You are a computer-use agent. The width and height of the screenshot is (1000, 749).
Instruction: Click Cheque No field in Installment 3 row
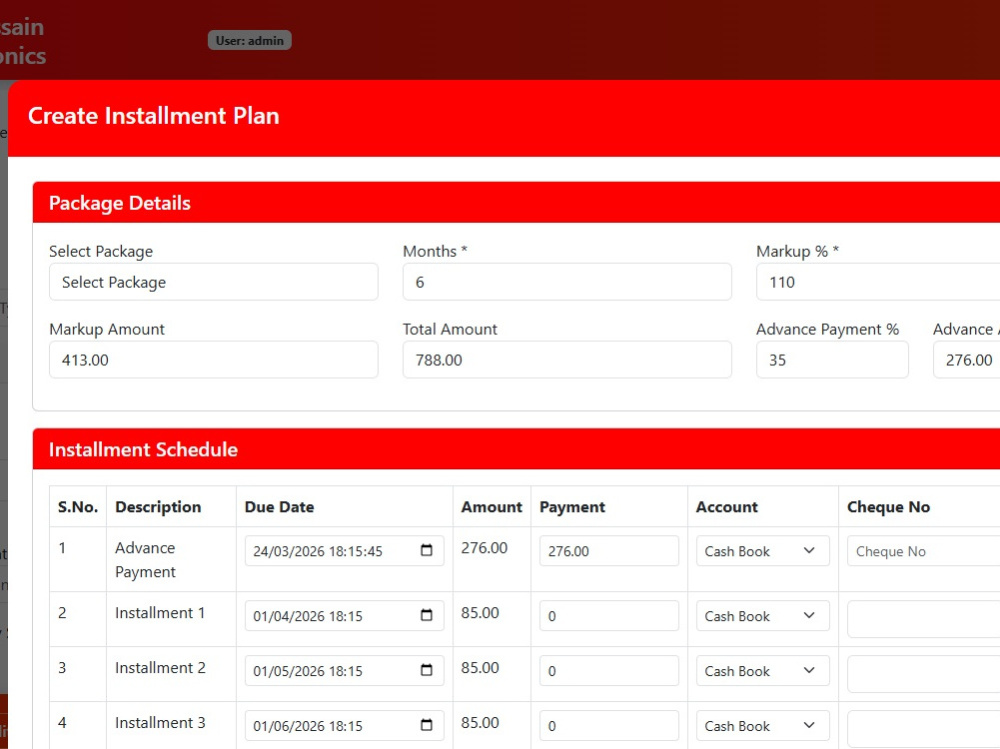coord(923,728)
